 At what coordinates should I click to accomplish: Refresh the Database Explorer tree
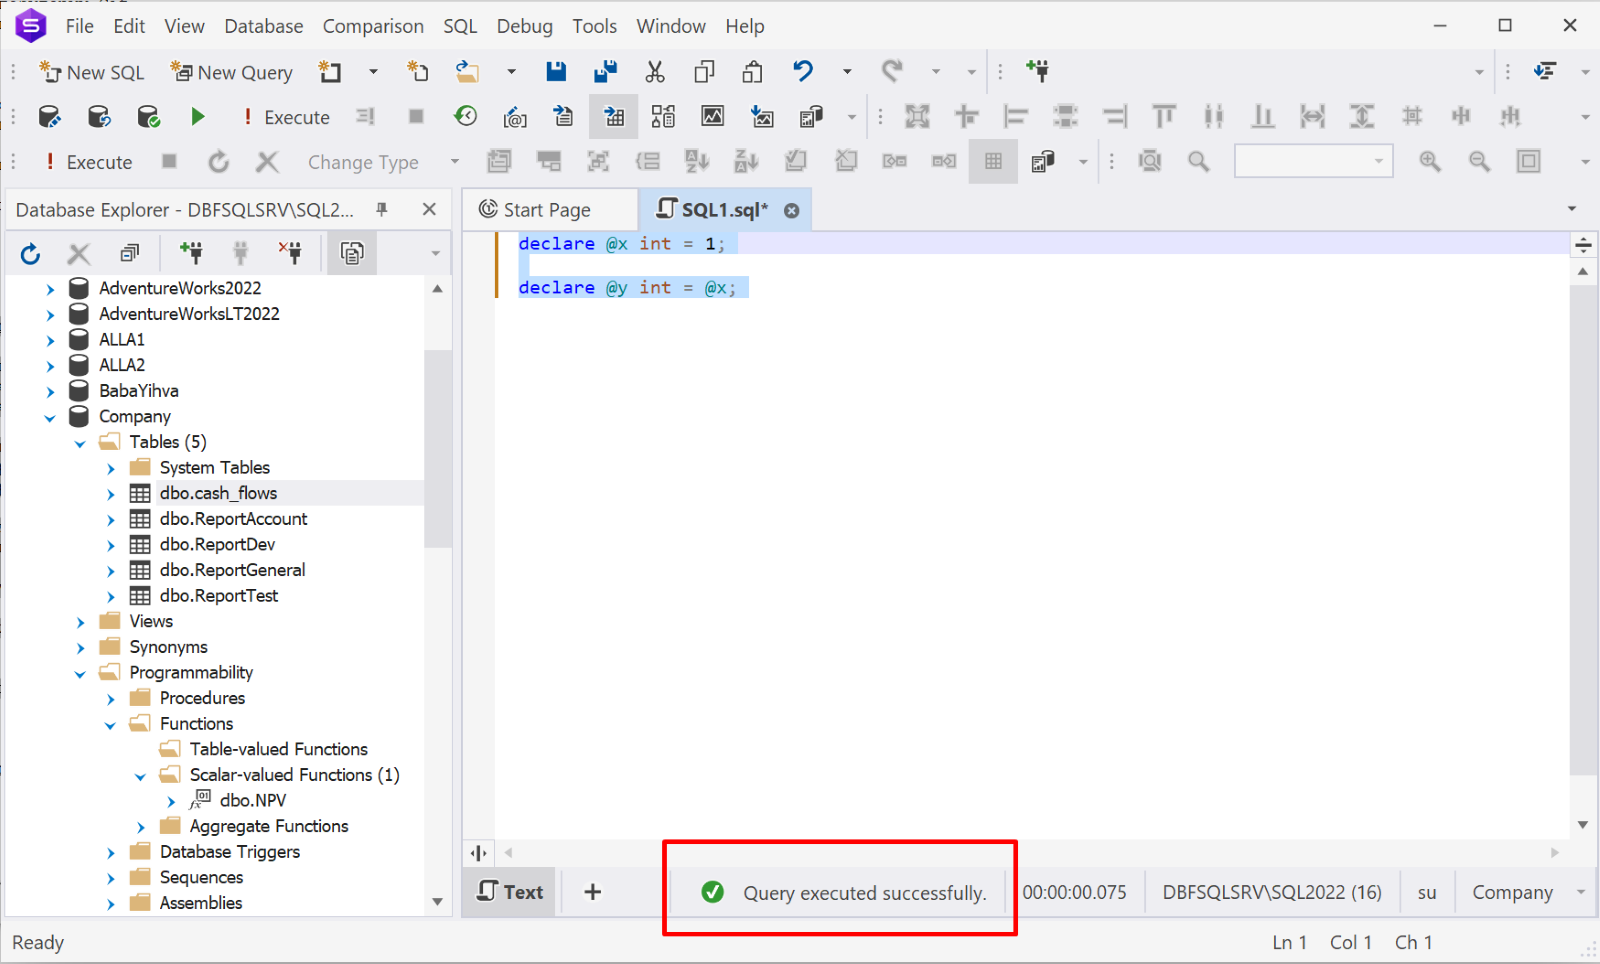30,254
